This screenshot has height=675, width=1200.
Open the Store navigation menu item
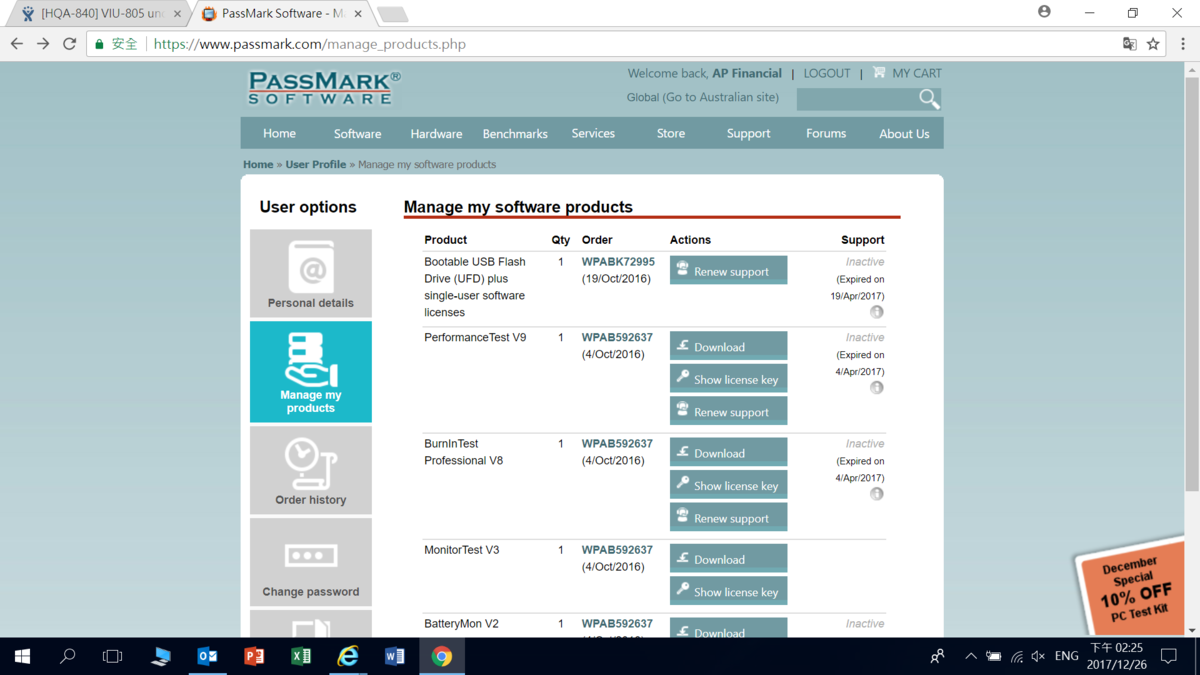click(x=671, y=133)
